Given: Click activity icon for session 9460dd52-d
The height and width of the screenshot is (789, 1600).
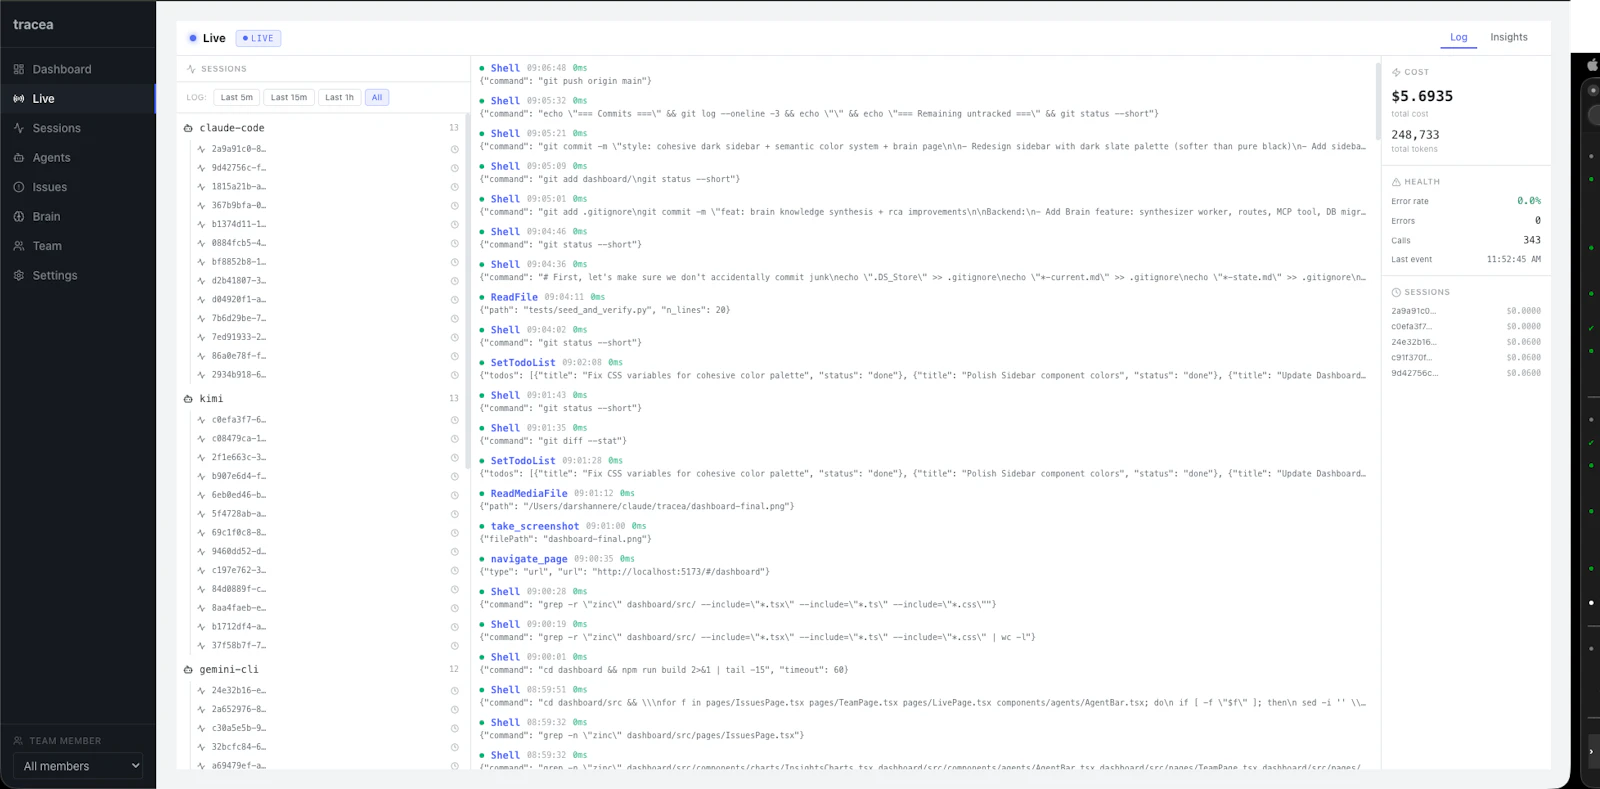Looking at the screenshot, I should [202, 552].
